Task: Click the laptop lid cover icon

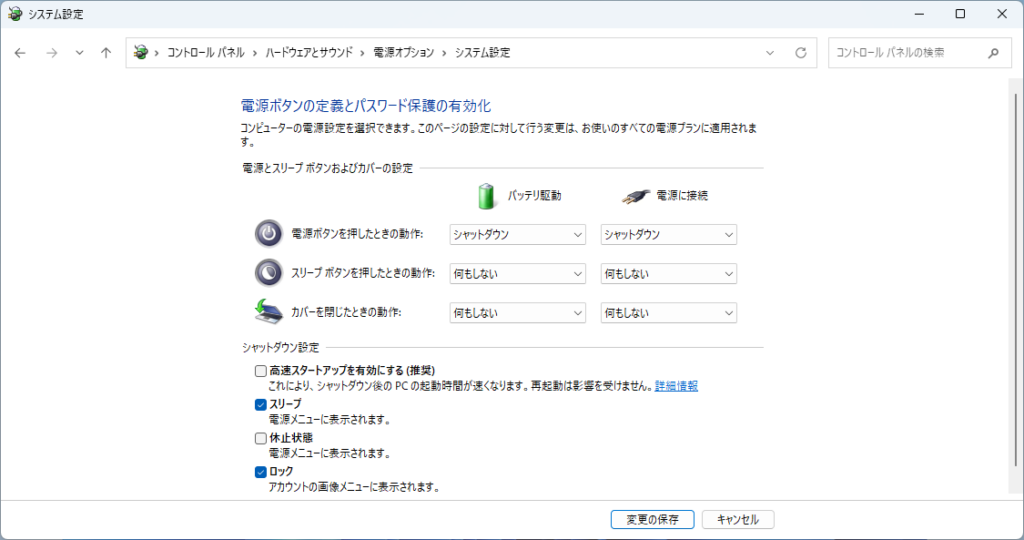Action: click(268, 312)
